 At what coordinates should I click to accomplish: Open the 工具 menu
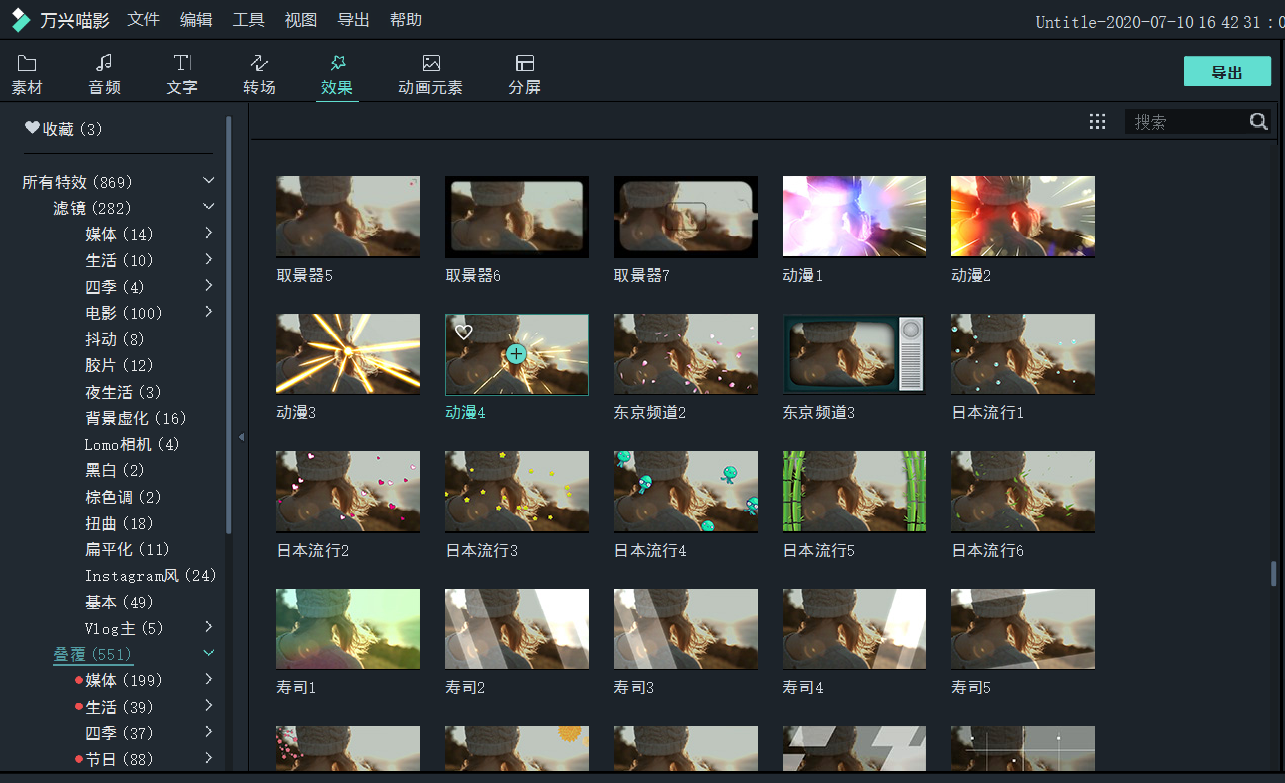[x=248, y=20]
